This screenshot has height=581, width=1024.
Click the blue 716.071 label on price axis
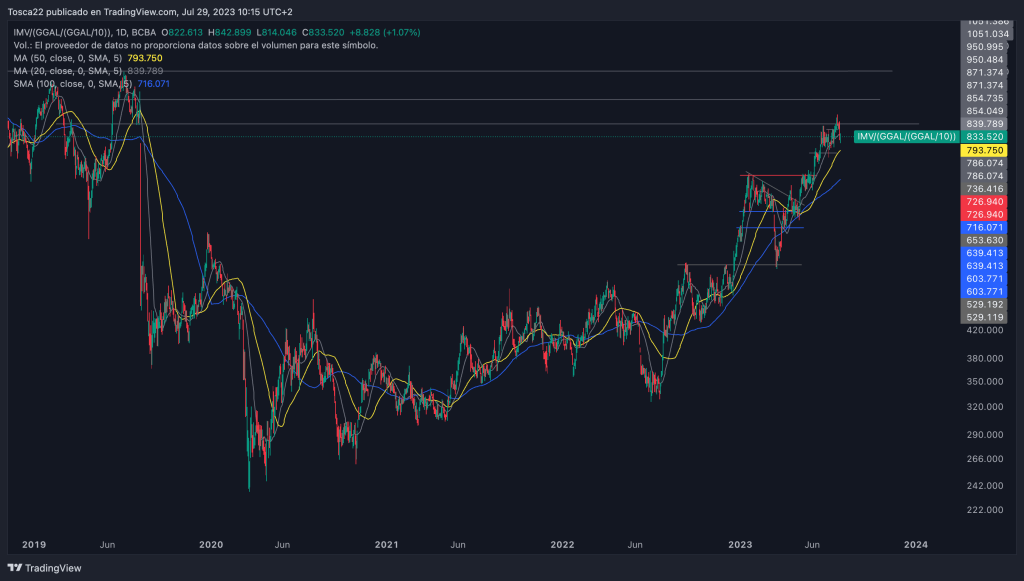tap(984, 228)
